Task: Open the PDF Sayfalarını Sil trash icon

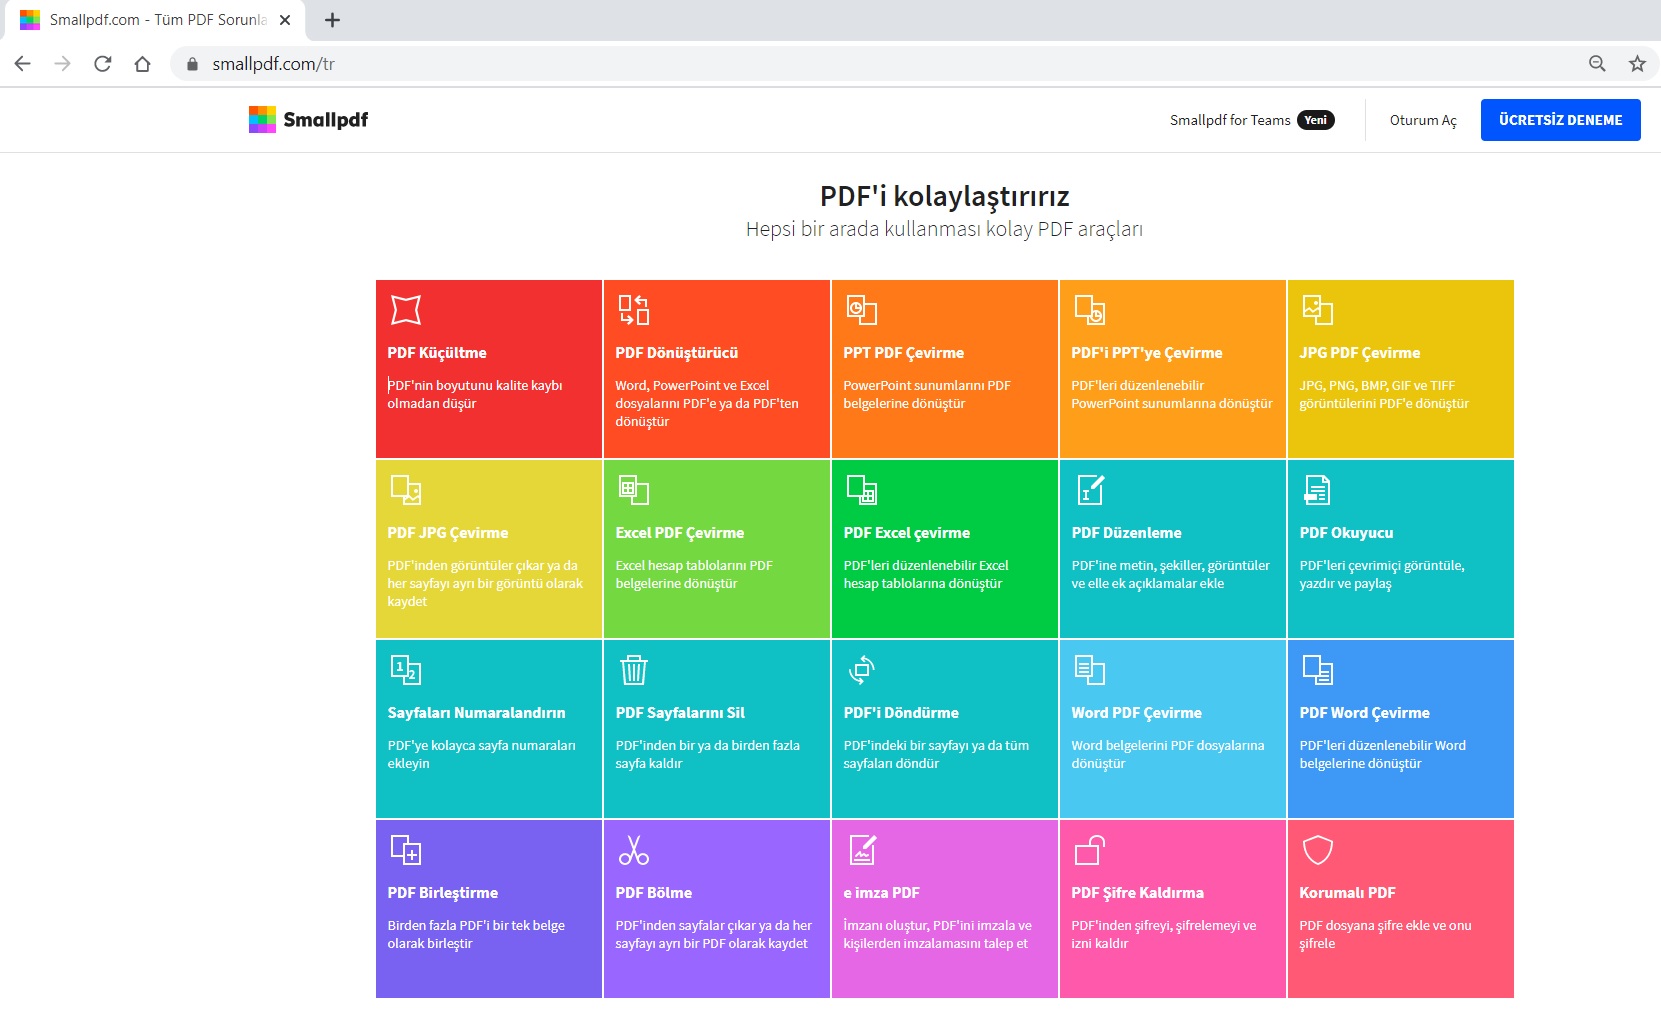Action: click(634, 670)
